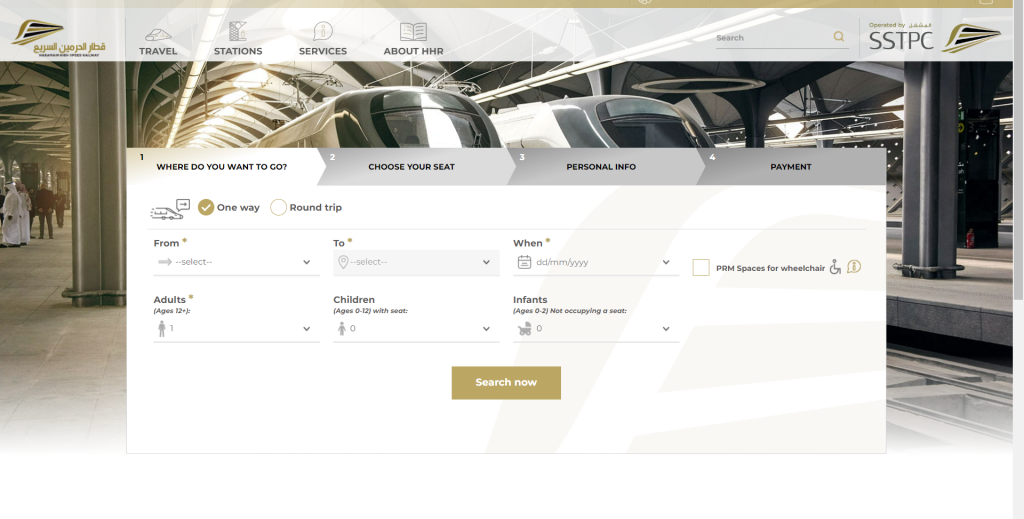Go to the Choose Your Seat step
Viewport: 1024px width, 519px height.
pos(411,166)
